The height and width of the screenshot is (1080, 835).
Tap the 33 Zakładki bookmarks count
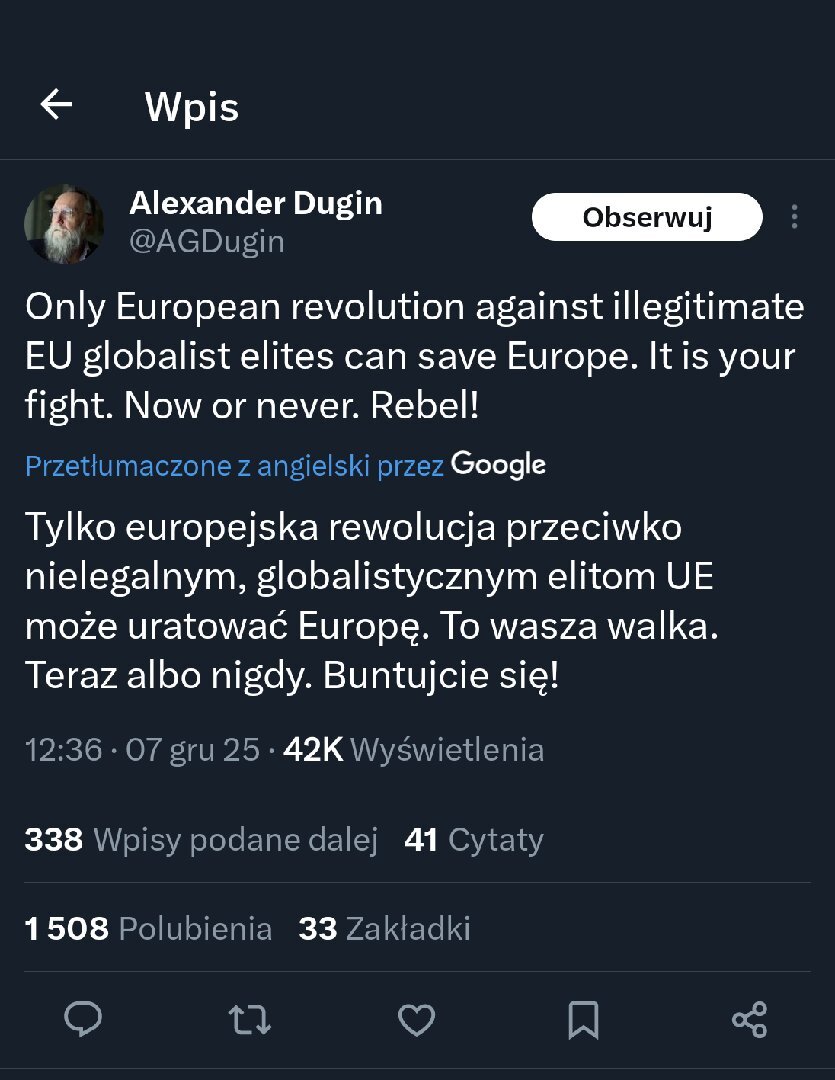(384, 929)
